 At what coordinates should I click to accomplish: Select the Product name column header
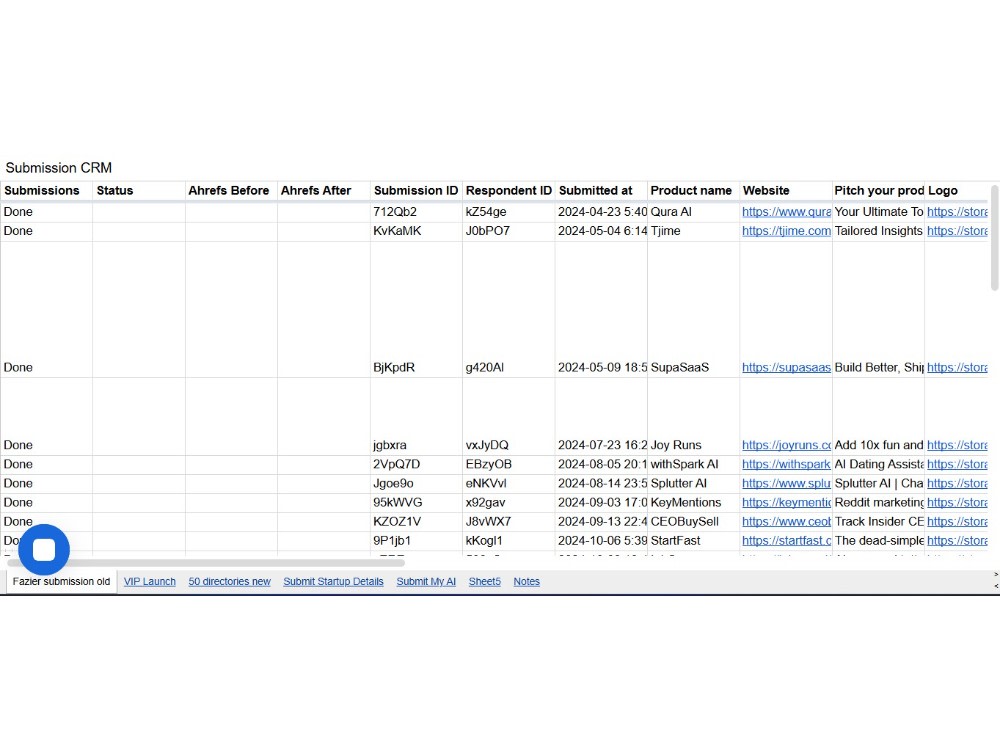tap(694, 191)
